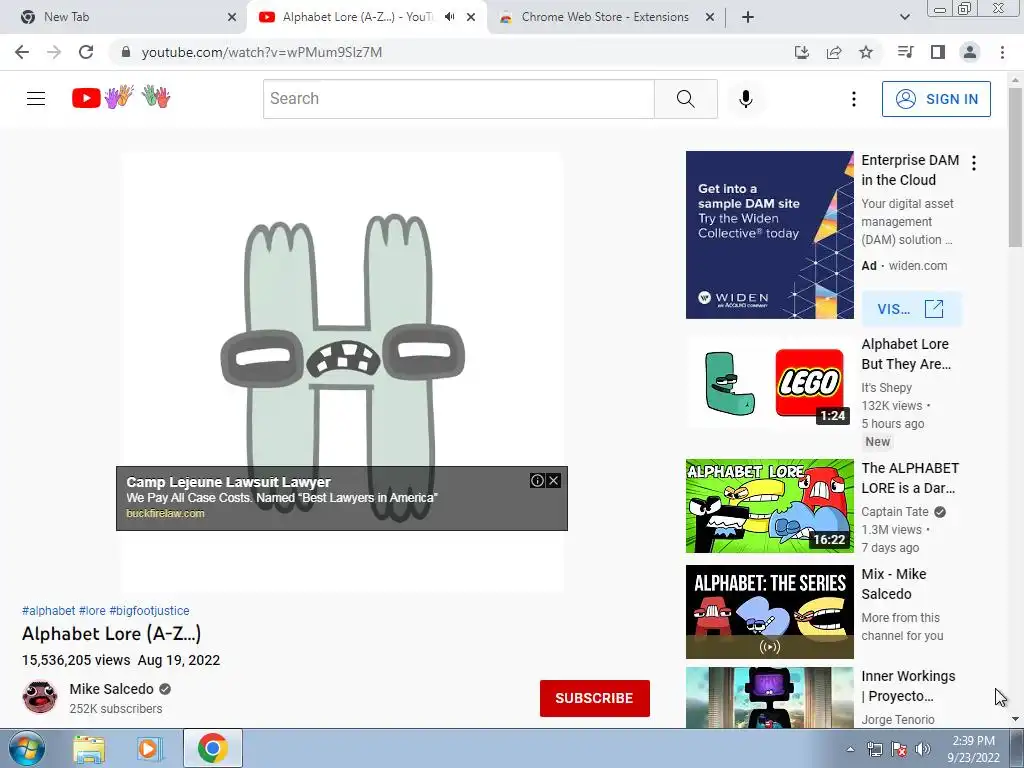1024x768 pixels.
Task: Click 'Enterprise DAM in the Cloud' title
Action: [x=910, y=170]
